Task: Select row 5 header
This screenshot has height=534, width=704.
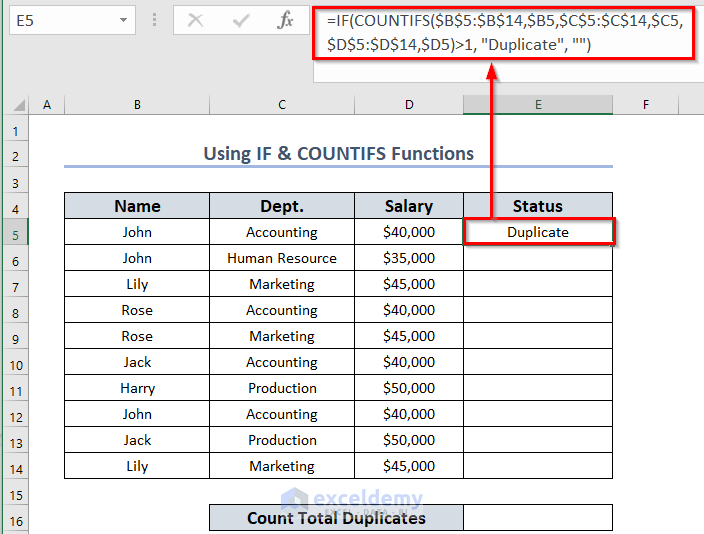Action: [x=15, y=232]
